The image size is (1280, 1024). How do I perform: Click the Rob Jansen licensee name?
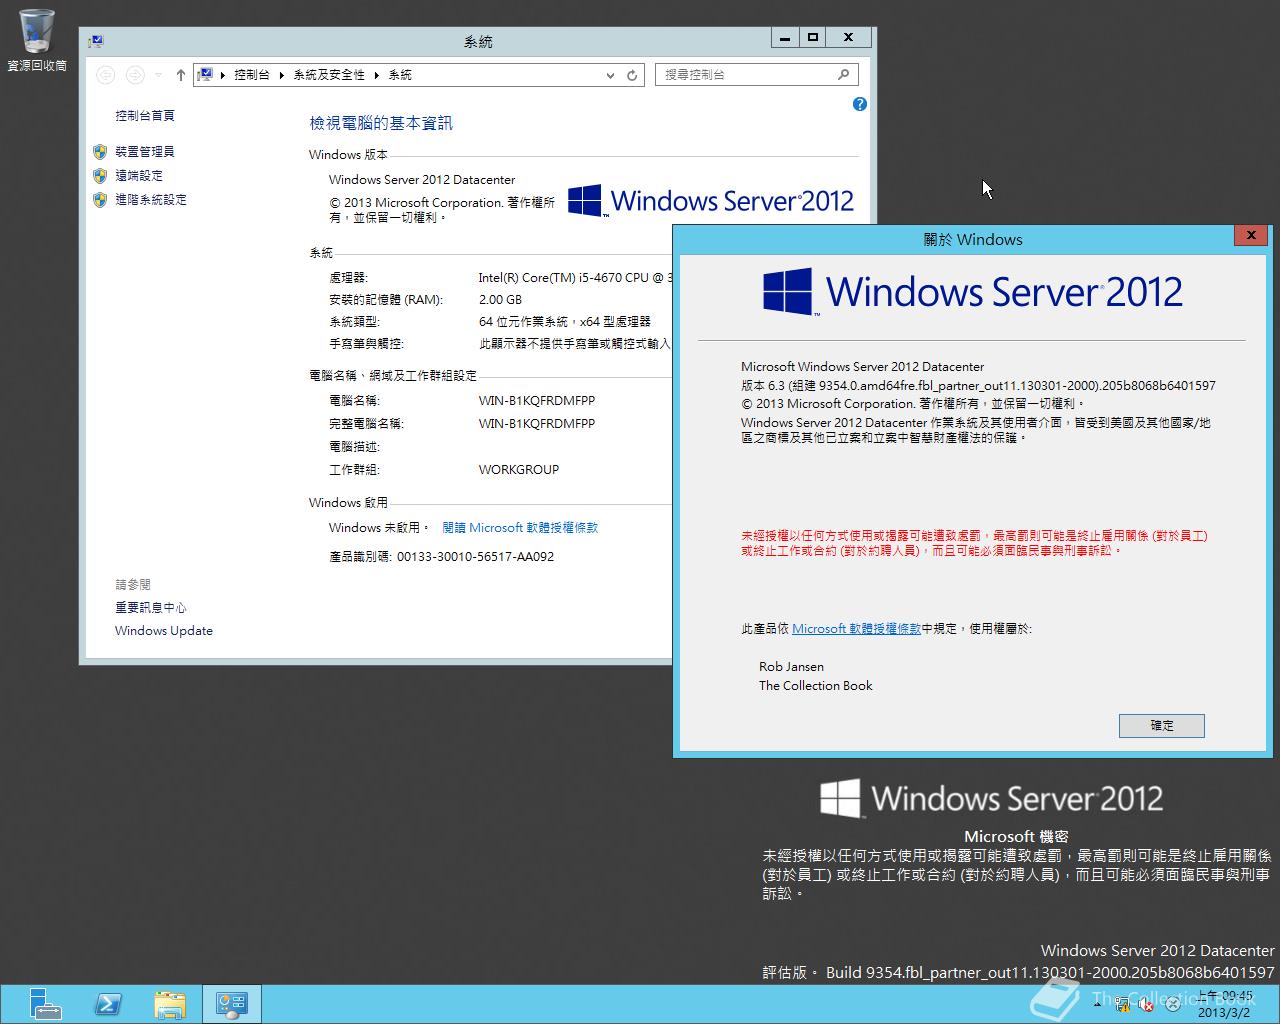coord(792,667)
